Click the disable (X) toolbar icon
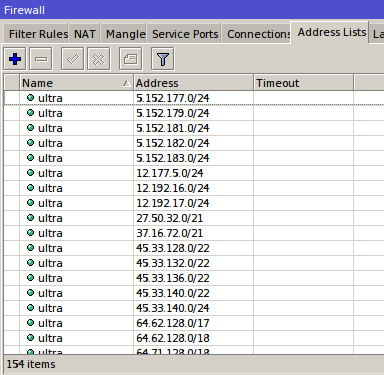The image size is (384, 375). point(98,59)
